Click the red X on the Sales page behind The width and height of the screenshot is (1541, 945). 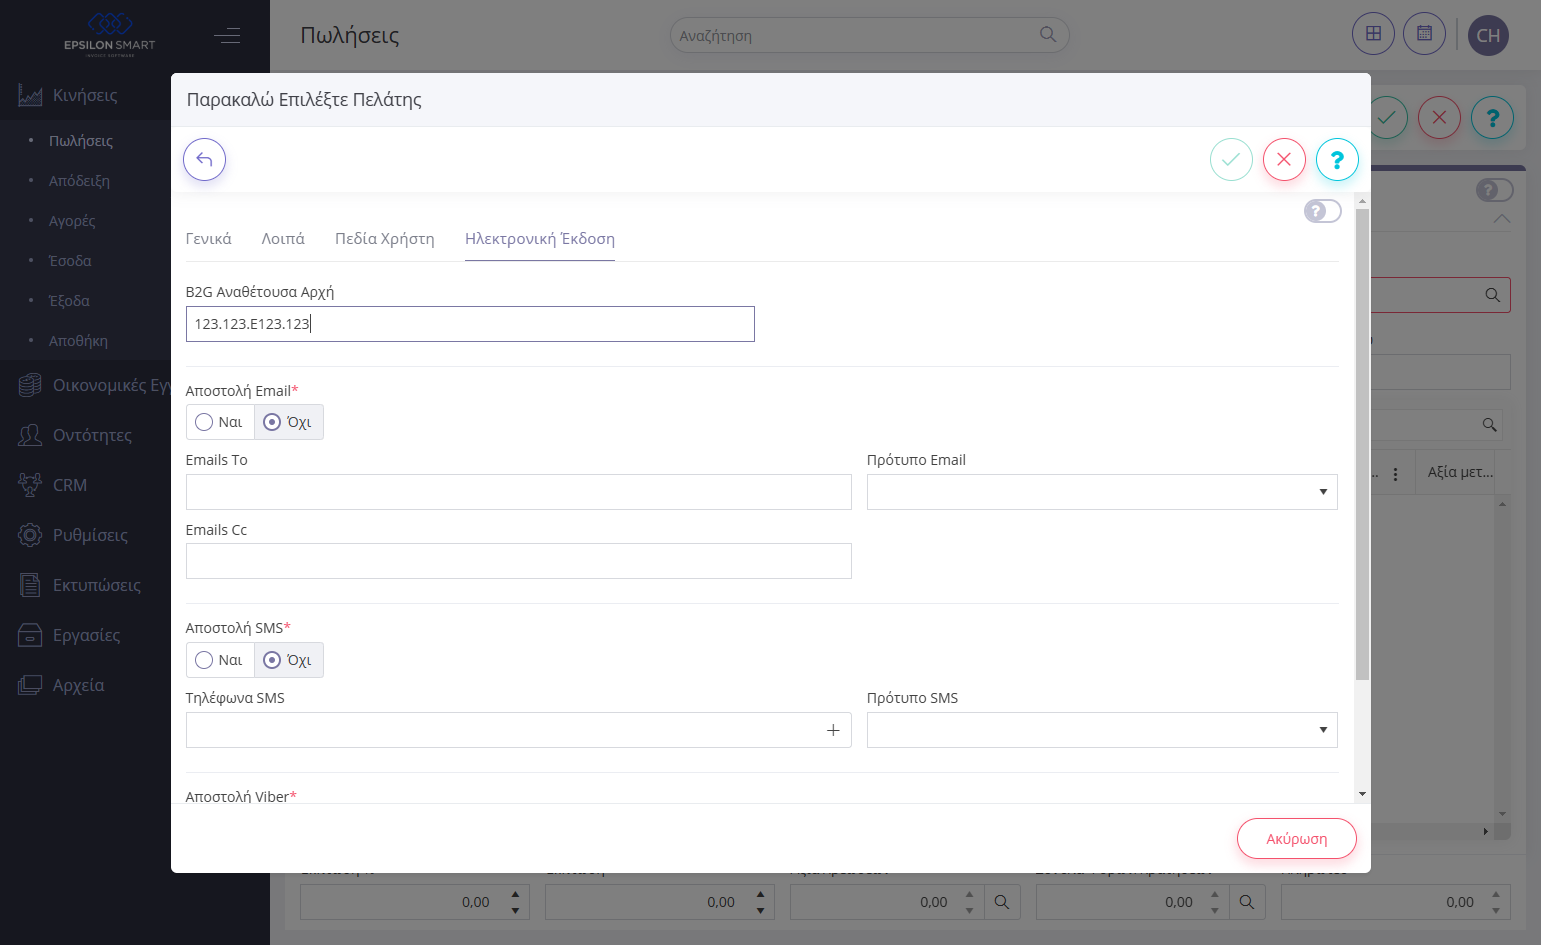pyautogui.click(x=1439, y=117)
